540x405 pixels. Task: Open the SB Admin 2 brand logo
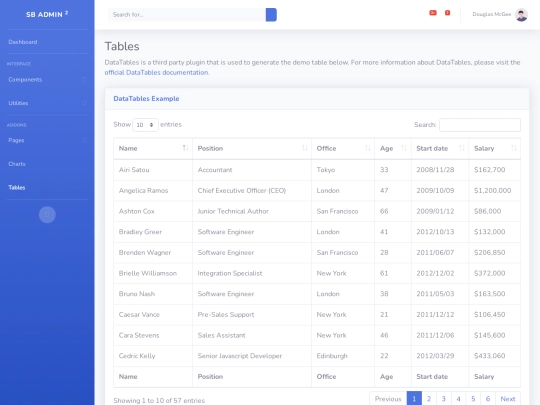point(47,14)
